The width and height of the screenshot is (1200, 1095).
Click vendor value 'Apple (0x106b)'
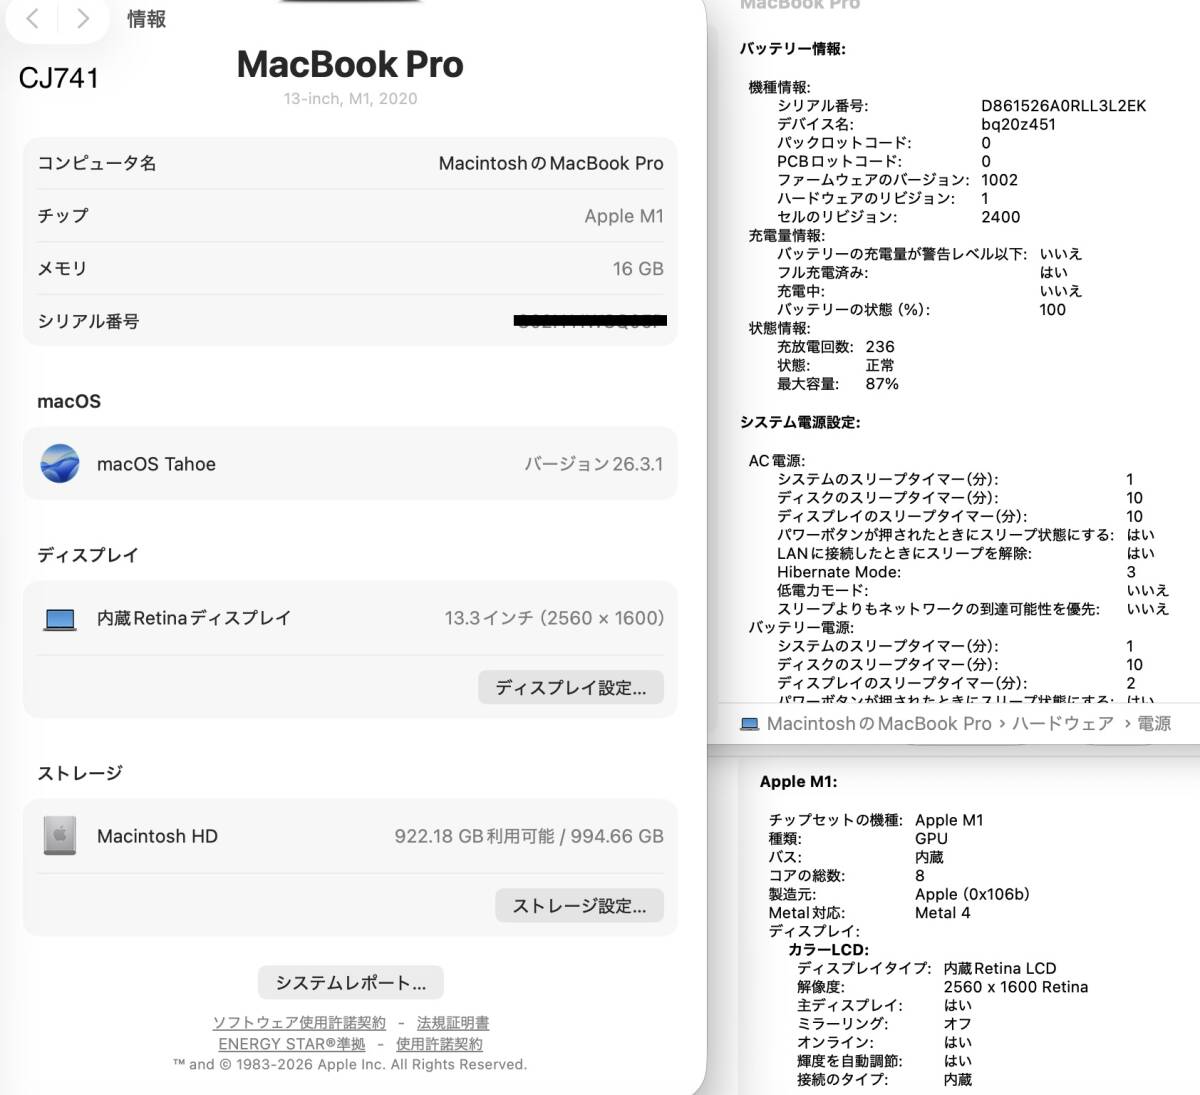click(972, 894)
